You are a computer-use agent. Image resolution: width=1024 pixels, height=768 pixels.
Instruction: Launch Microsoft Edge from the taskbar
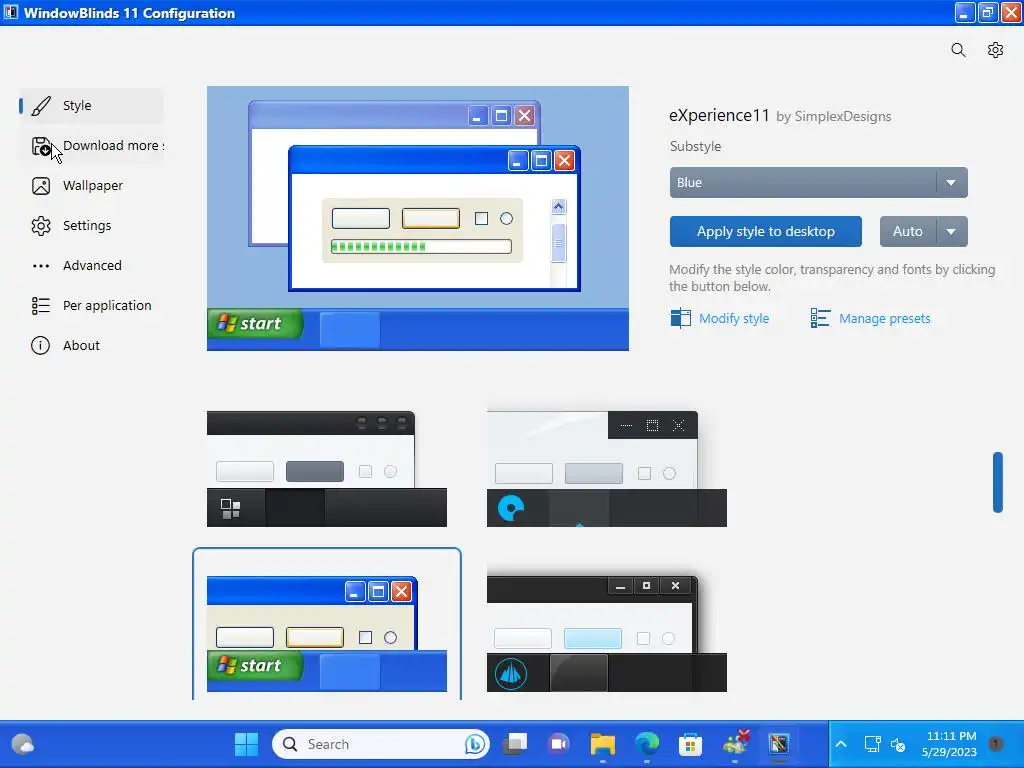click(x=647, y=744)
